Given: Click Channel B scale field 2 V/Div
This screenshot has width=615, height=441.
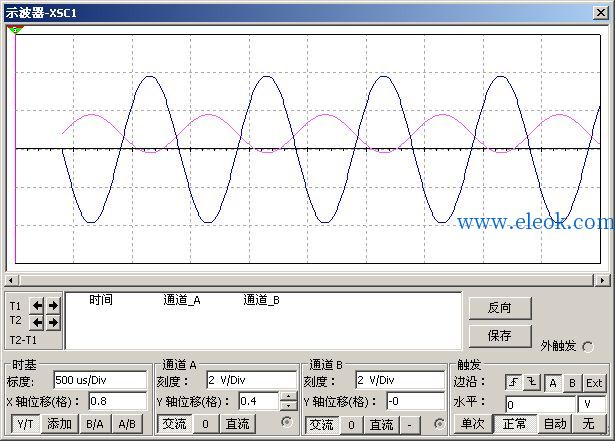Looking at the screenshot, I should [400, 380].
